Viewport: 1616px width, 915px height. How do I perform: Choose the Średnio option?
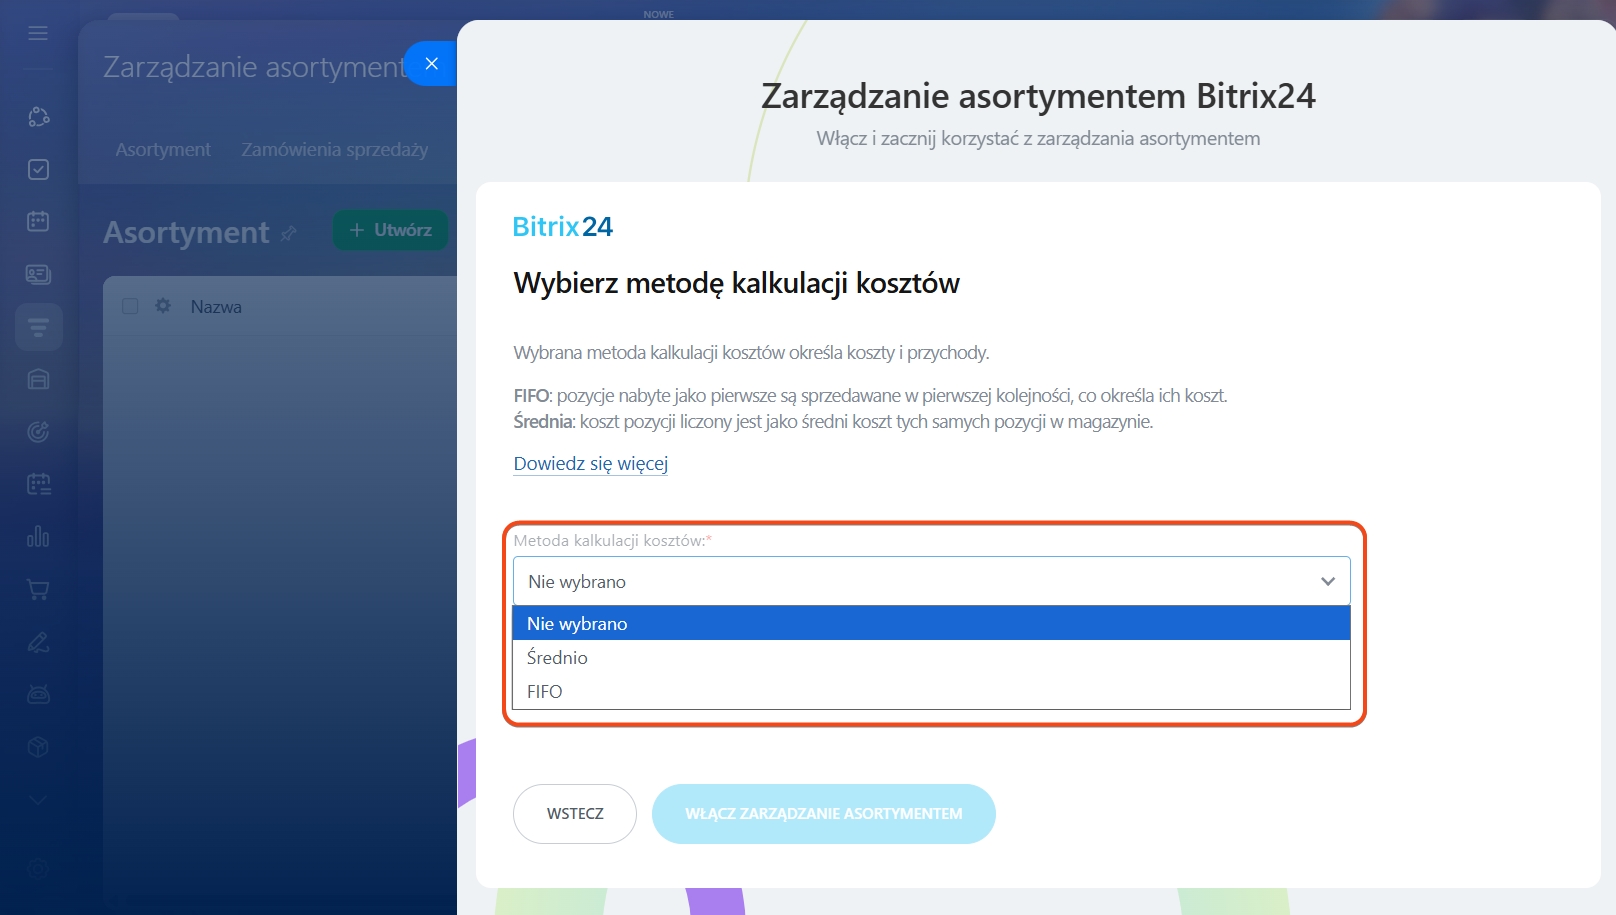(931, 657)
